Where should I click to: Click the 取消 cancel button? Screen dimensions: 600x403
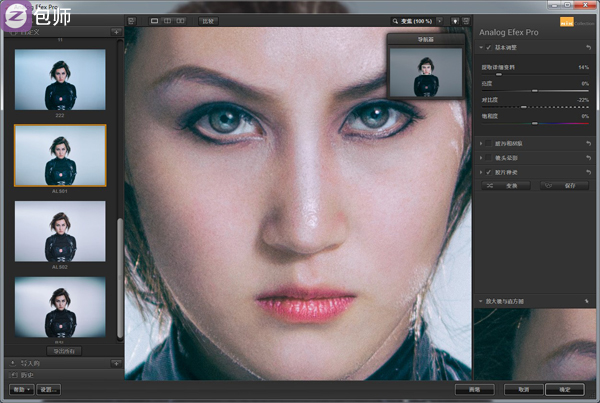[523, 390]
